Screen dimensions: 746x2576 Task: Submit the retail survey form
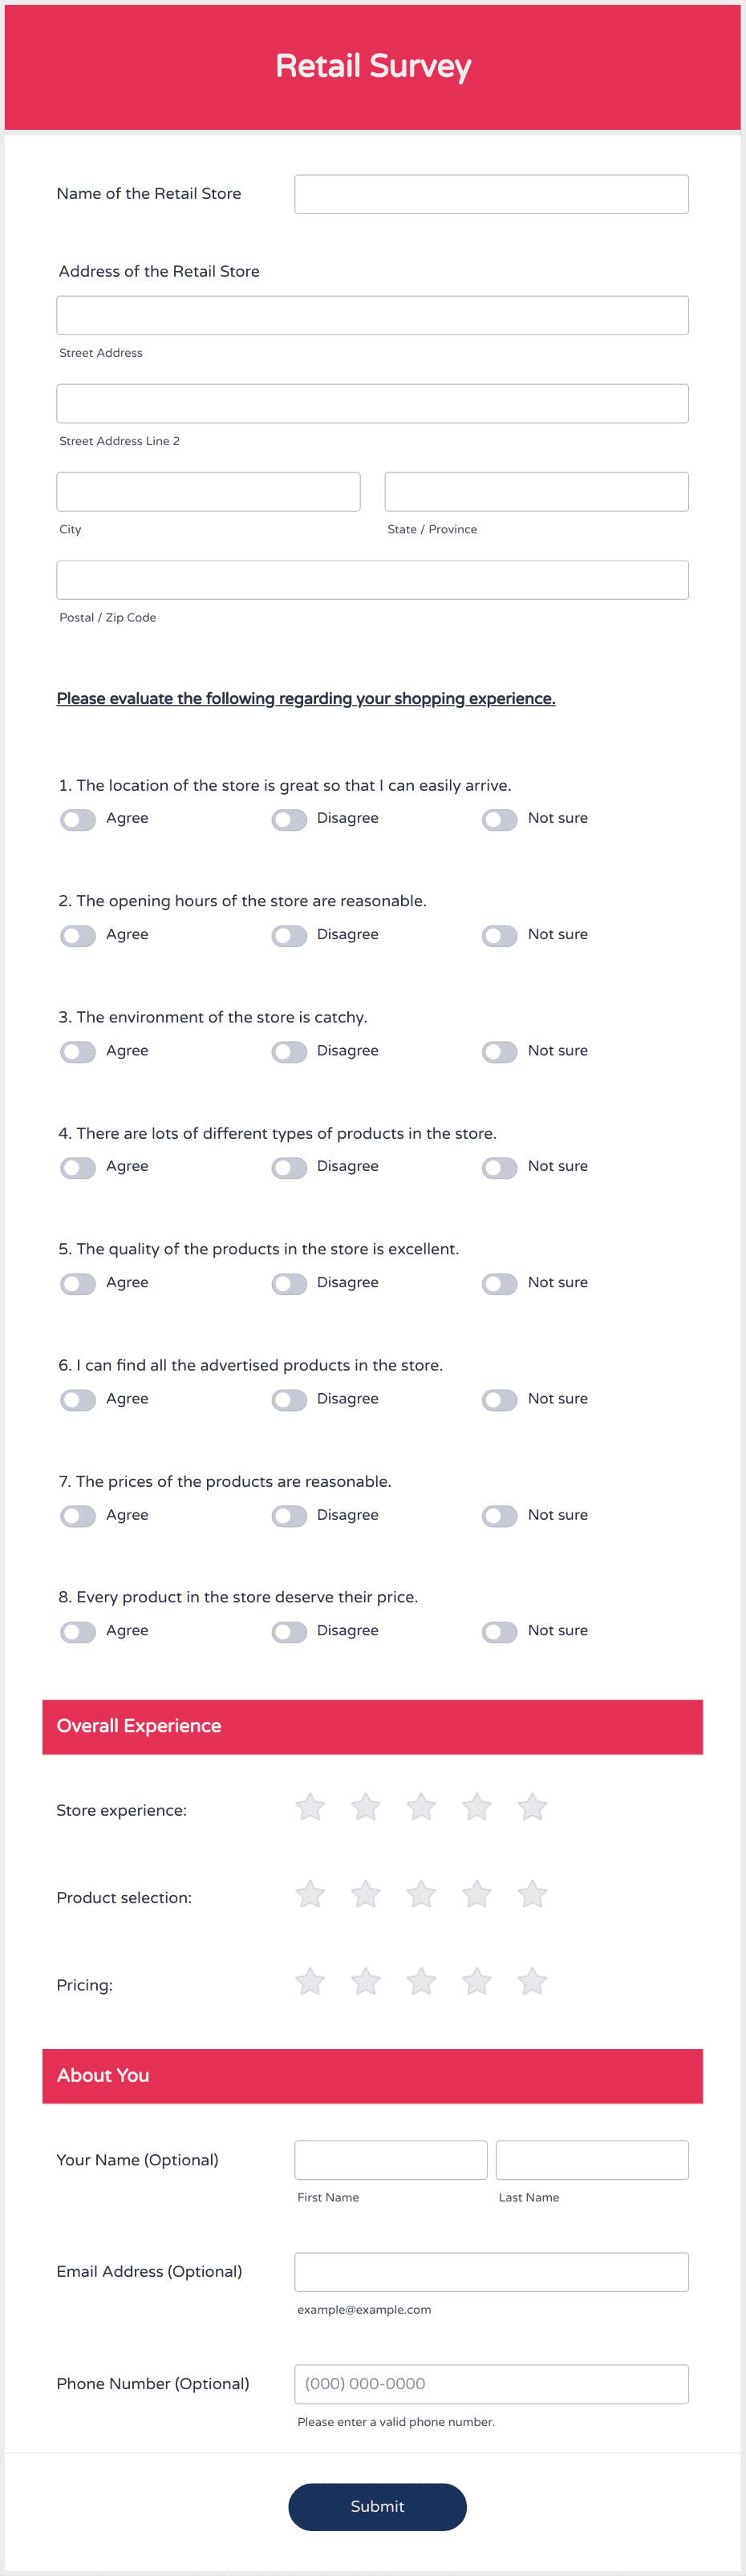tap(377, 2506)
